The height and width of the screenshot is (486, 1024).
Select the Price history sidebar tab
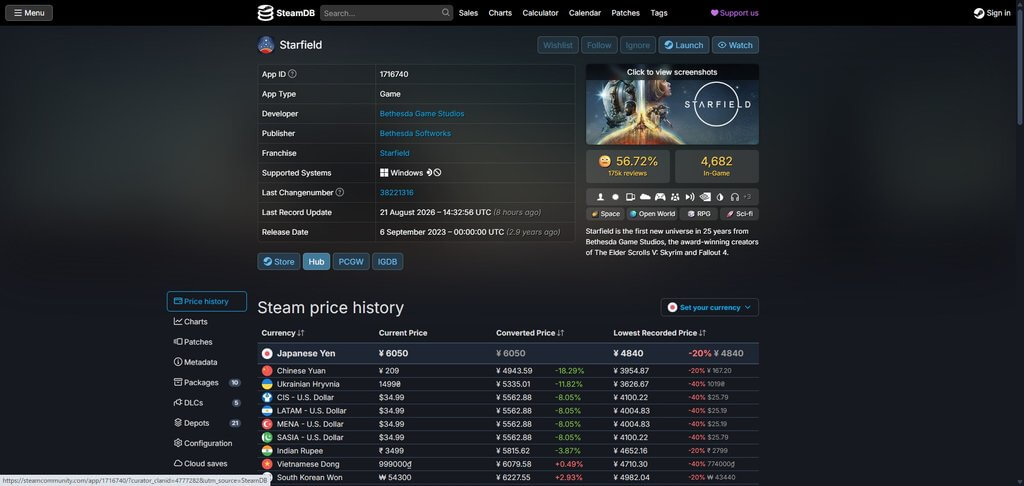pyautogui.click(x=207, y=301)
